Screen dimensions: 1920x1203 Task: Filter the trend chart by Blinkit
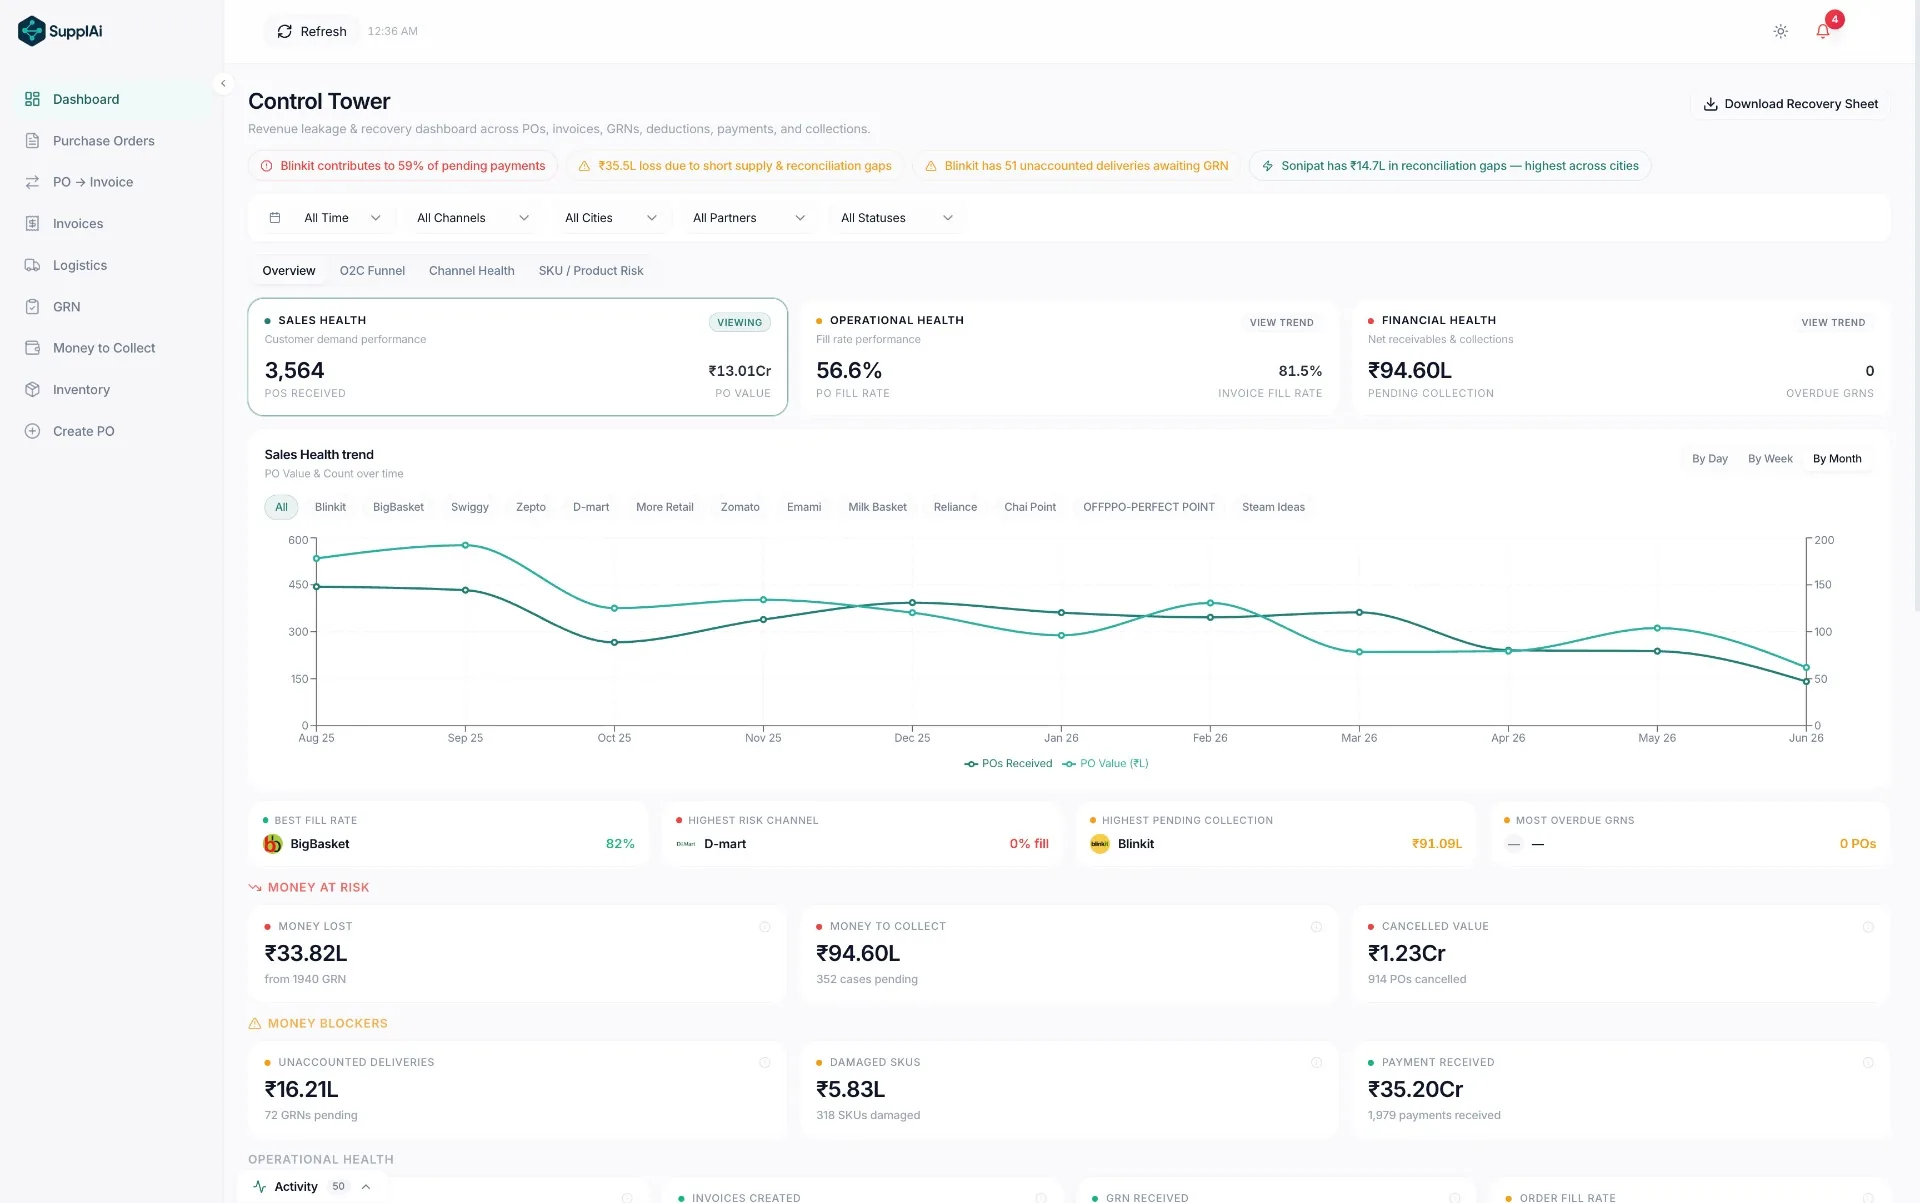point(330,507)
